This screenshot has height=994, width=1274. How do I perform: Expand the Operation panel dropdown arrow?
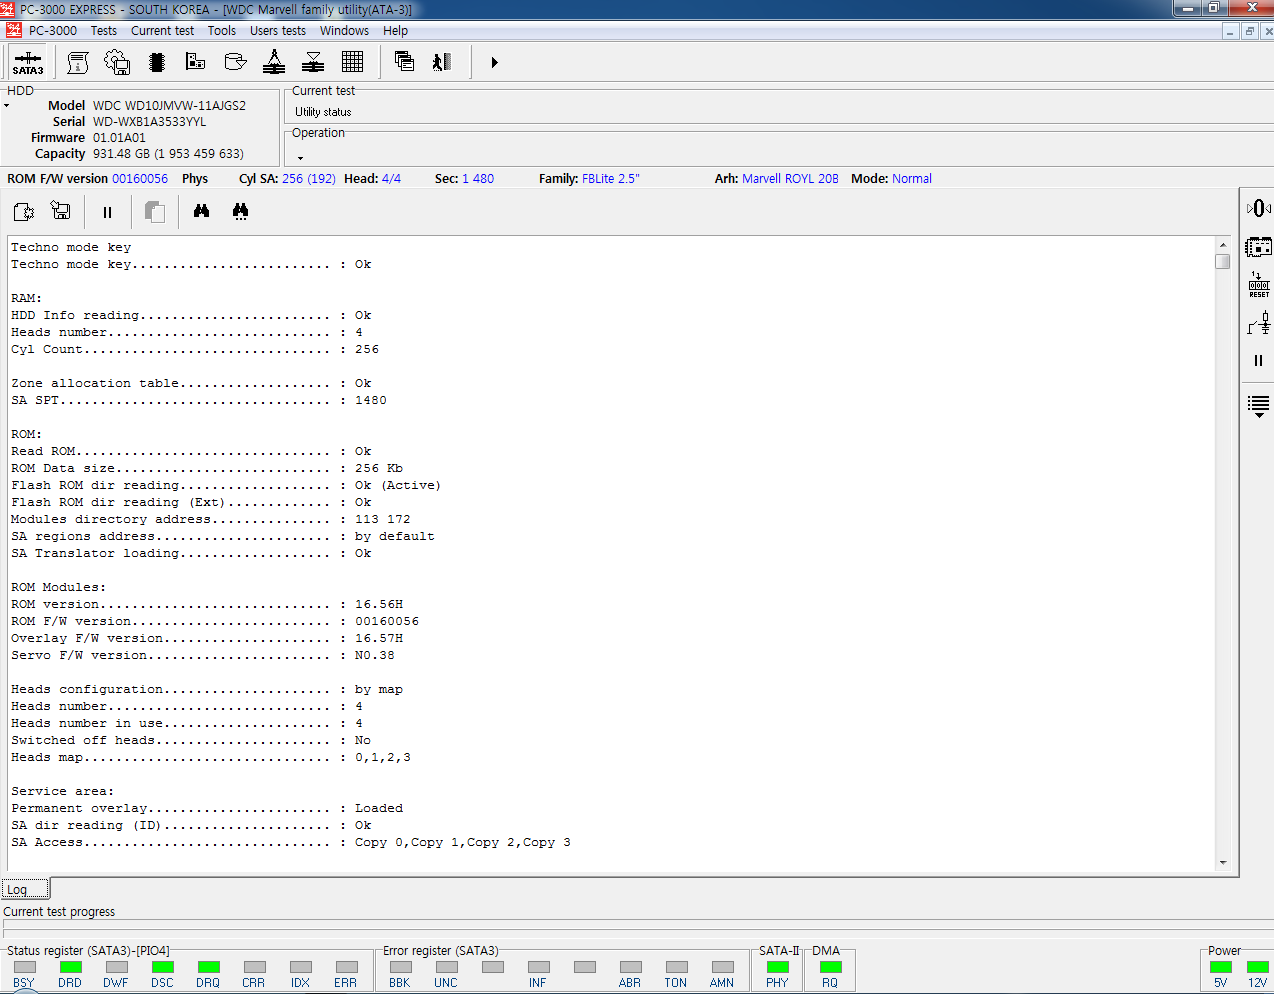click(300, 158)
